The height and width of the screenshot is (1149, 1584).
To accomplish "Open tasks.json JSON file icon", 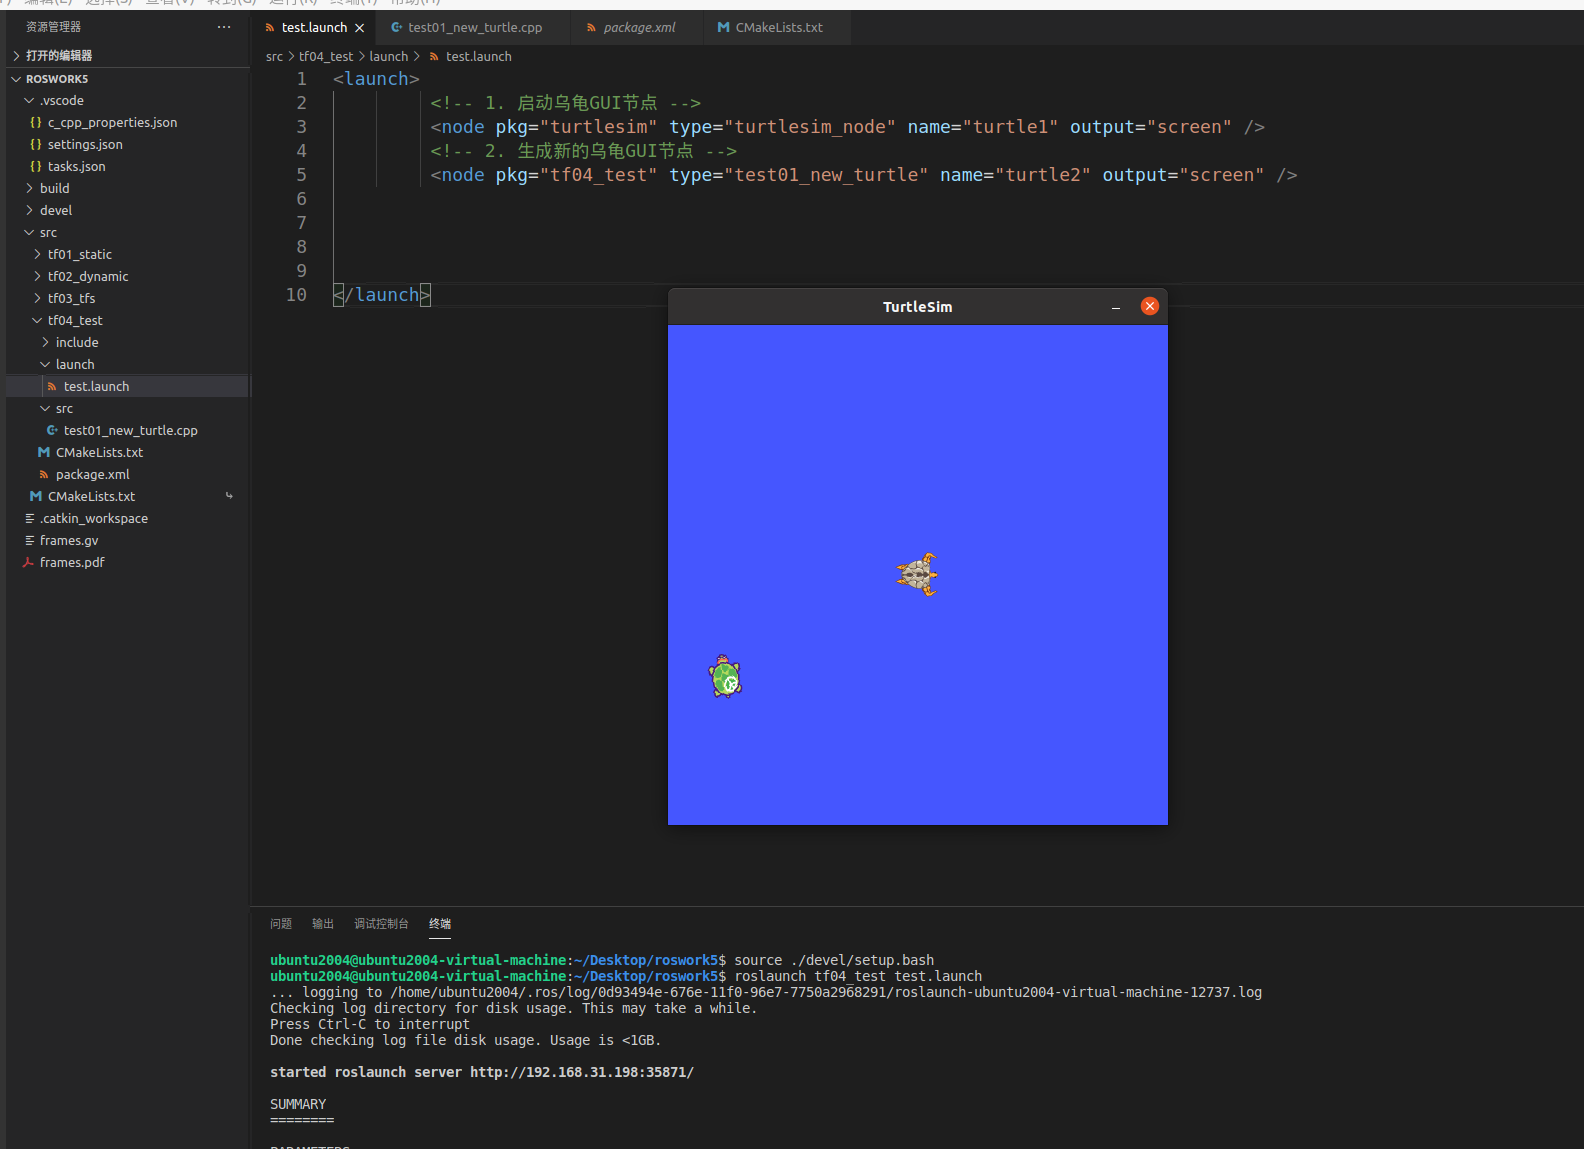I will tap(36, 166).
